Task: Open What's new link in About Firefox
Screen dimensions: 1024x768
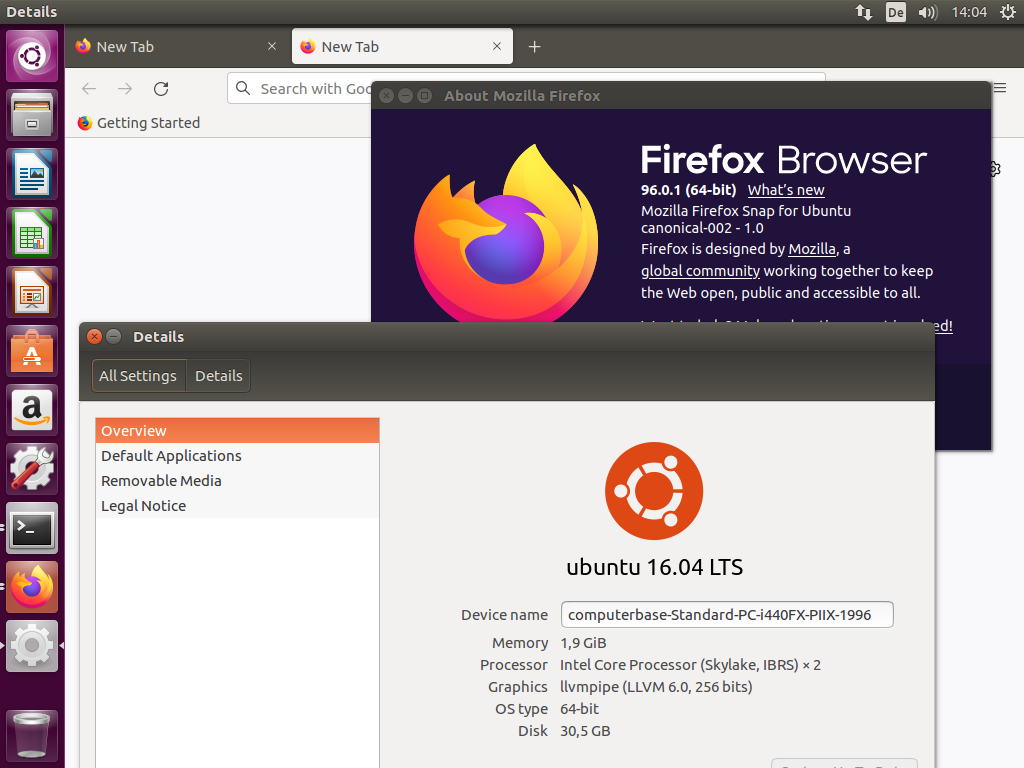Action: point(786,190)
